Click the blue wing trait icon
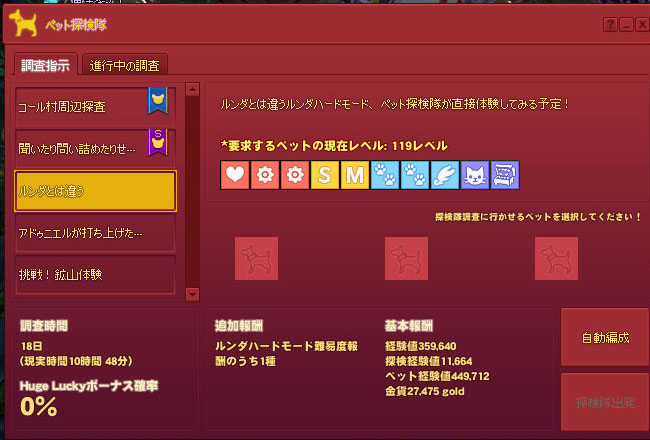Screen dimensions: 650x440 (x=445, y=175)
